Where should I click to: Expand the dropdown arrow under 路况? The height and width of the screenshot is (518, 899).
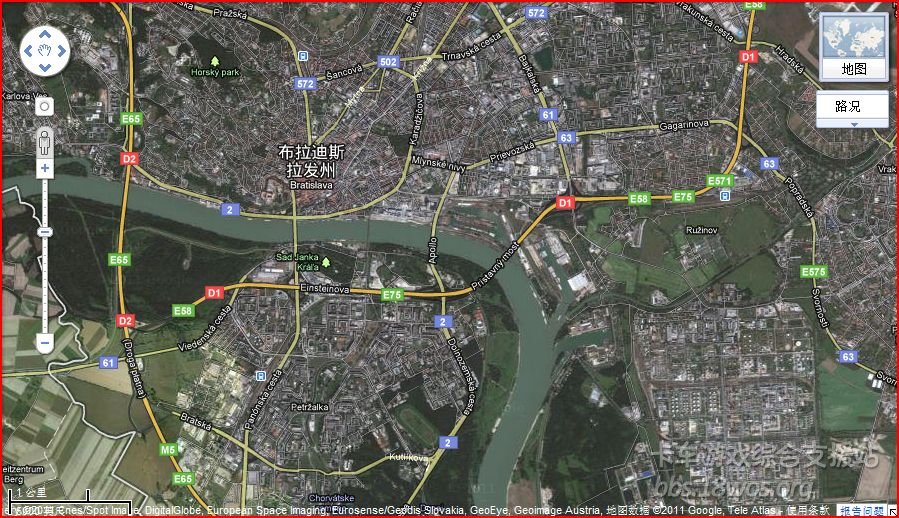854,124
